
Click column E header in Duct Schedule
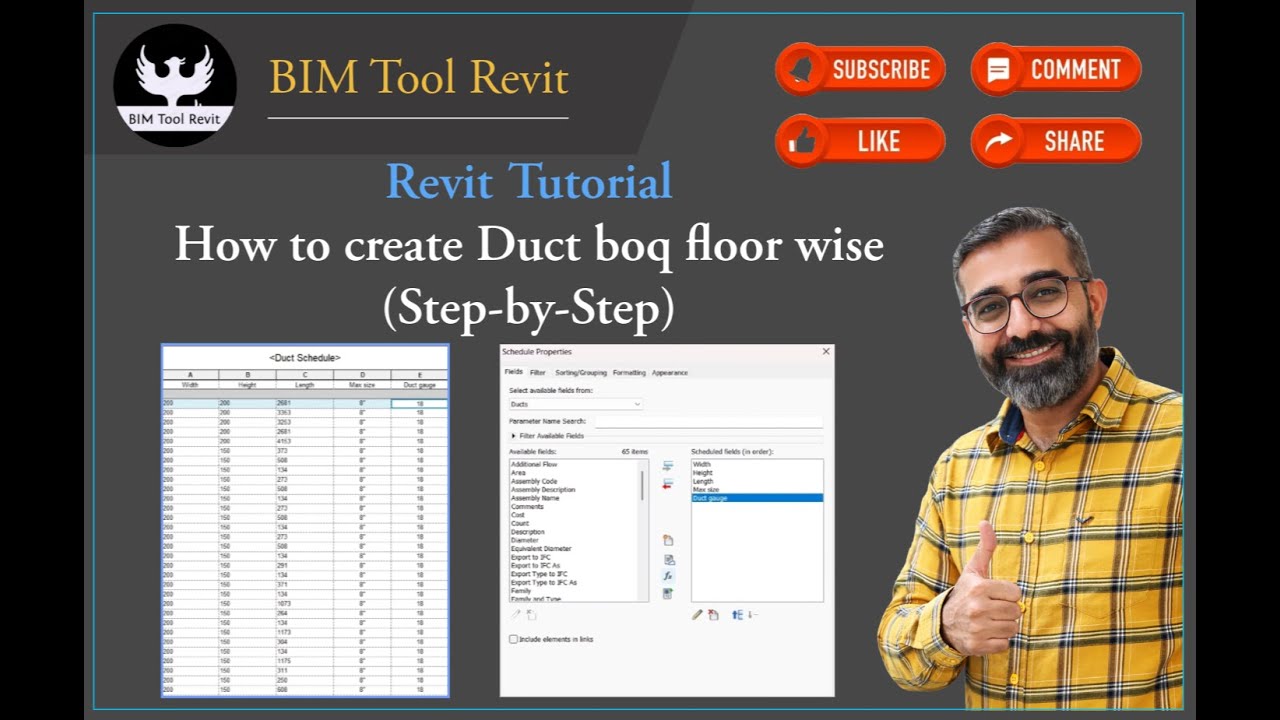point(420,375)
